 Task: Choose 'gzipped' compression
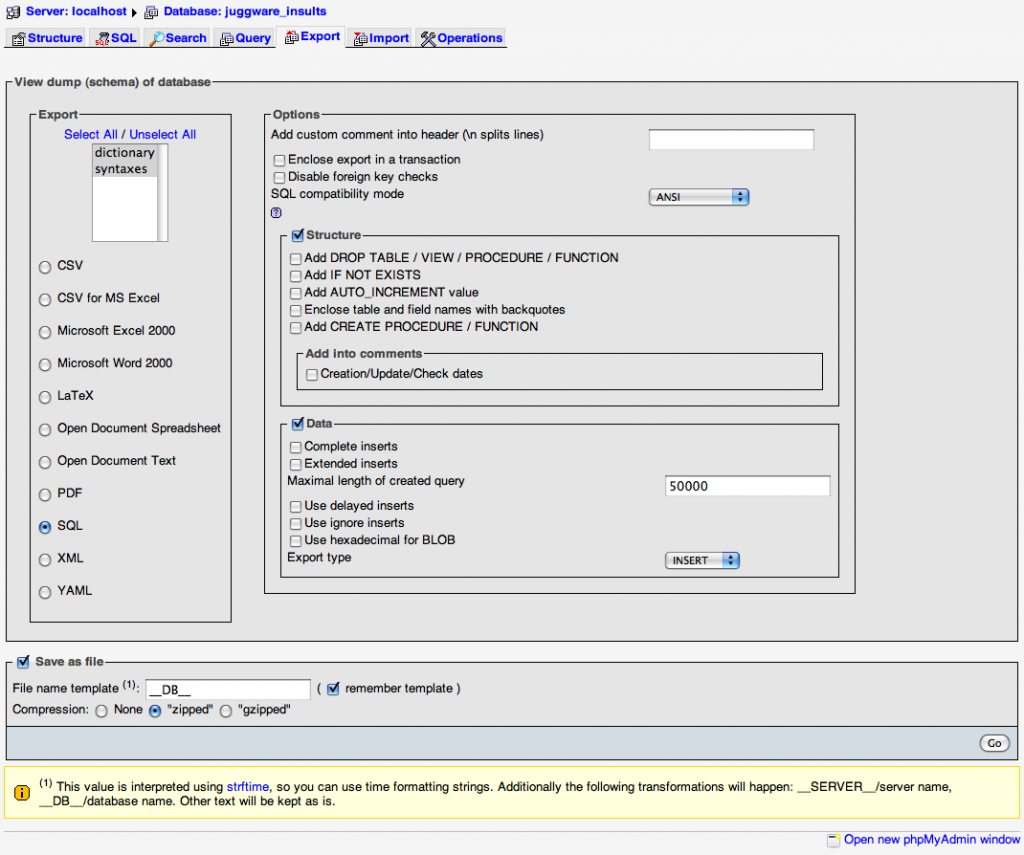(226, 710)
